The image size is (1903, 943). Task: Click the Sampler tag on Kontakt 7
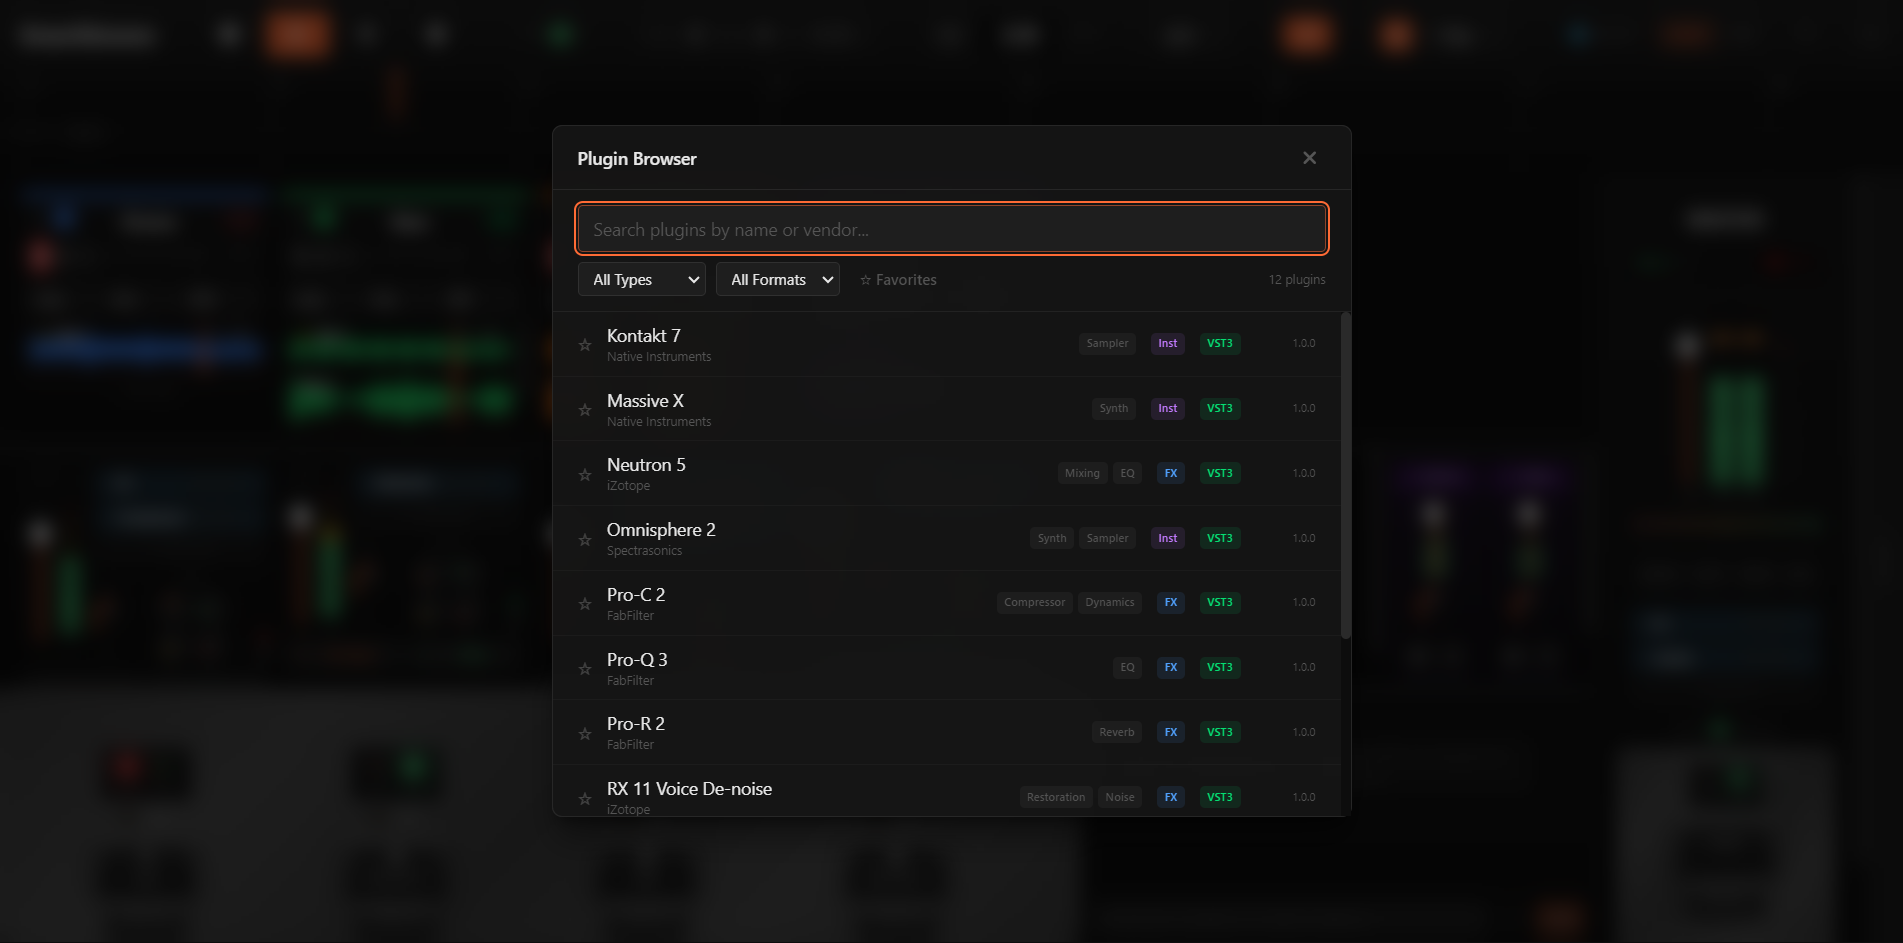point(1108,343)
